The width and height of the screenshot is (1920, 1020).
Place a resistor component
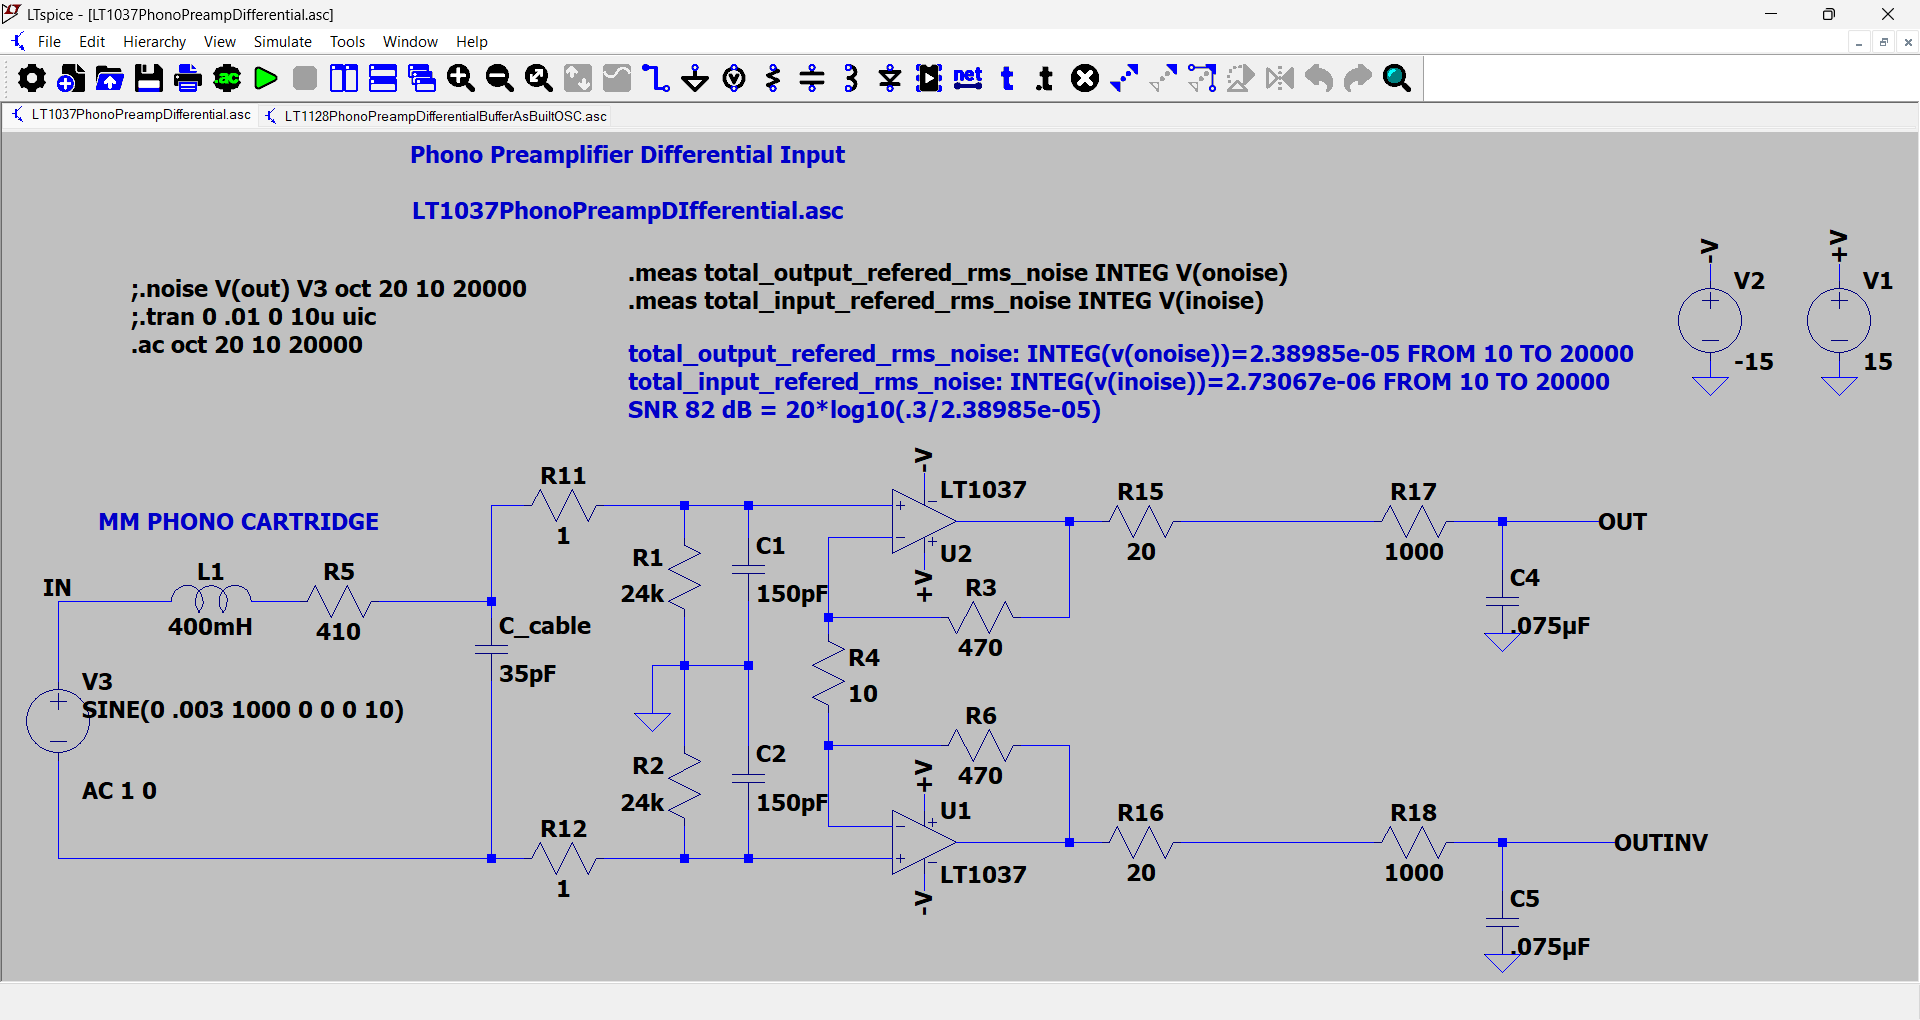[773, 78]
